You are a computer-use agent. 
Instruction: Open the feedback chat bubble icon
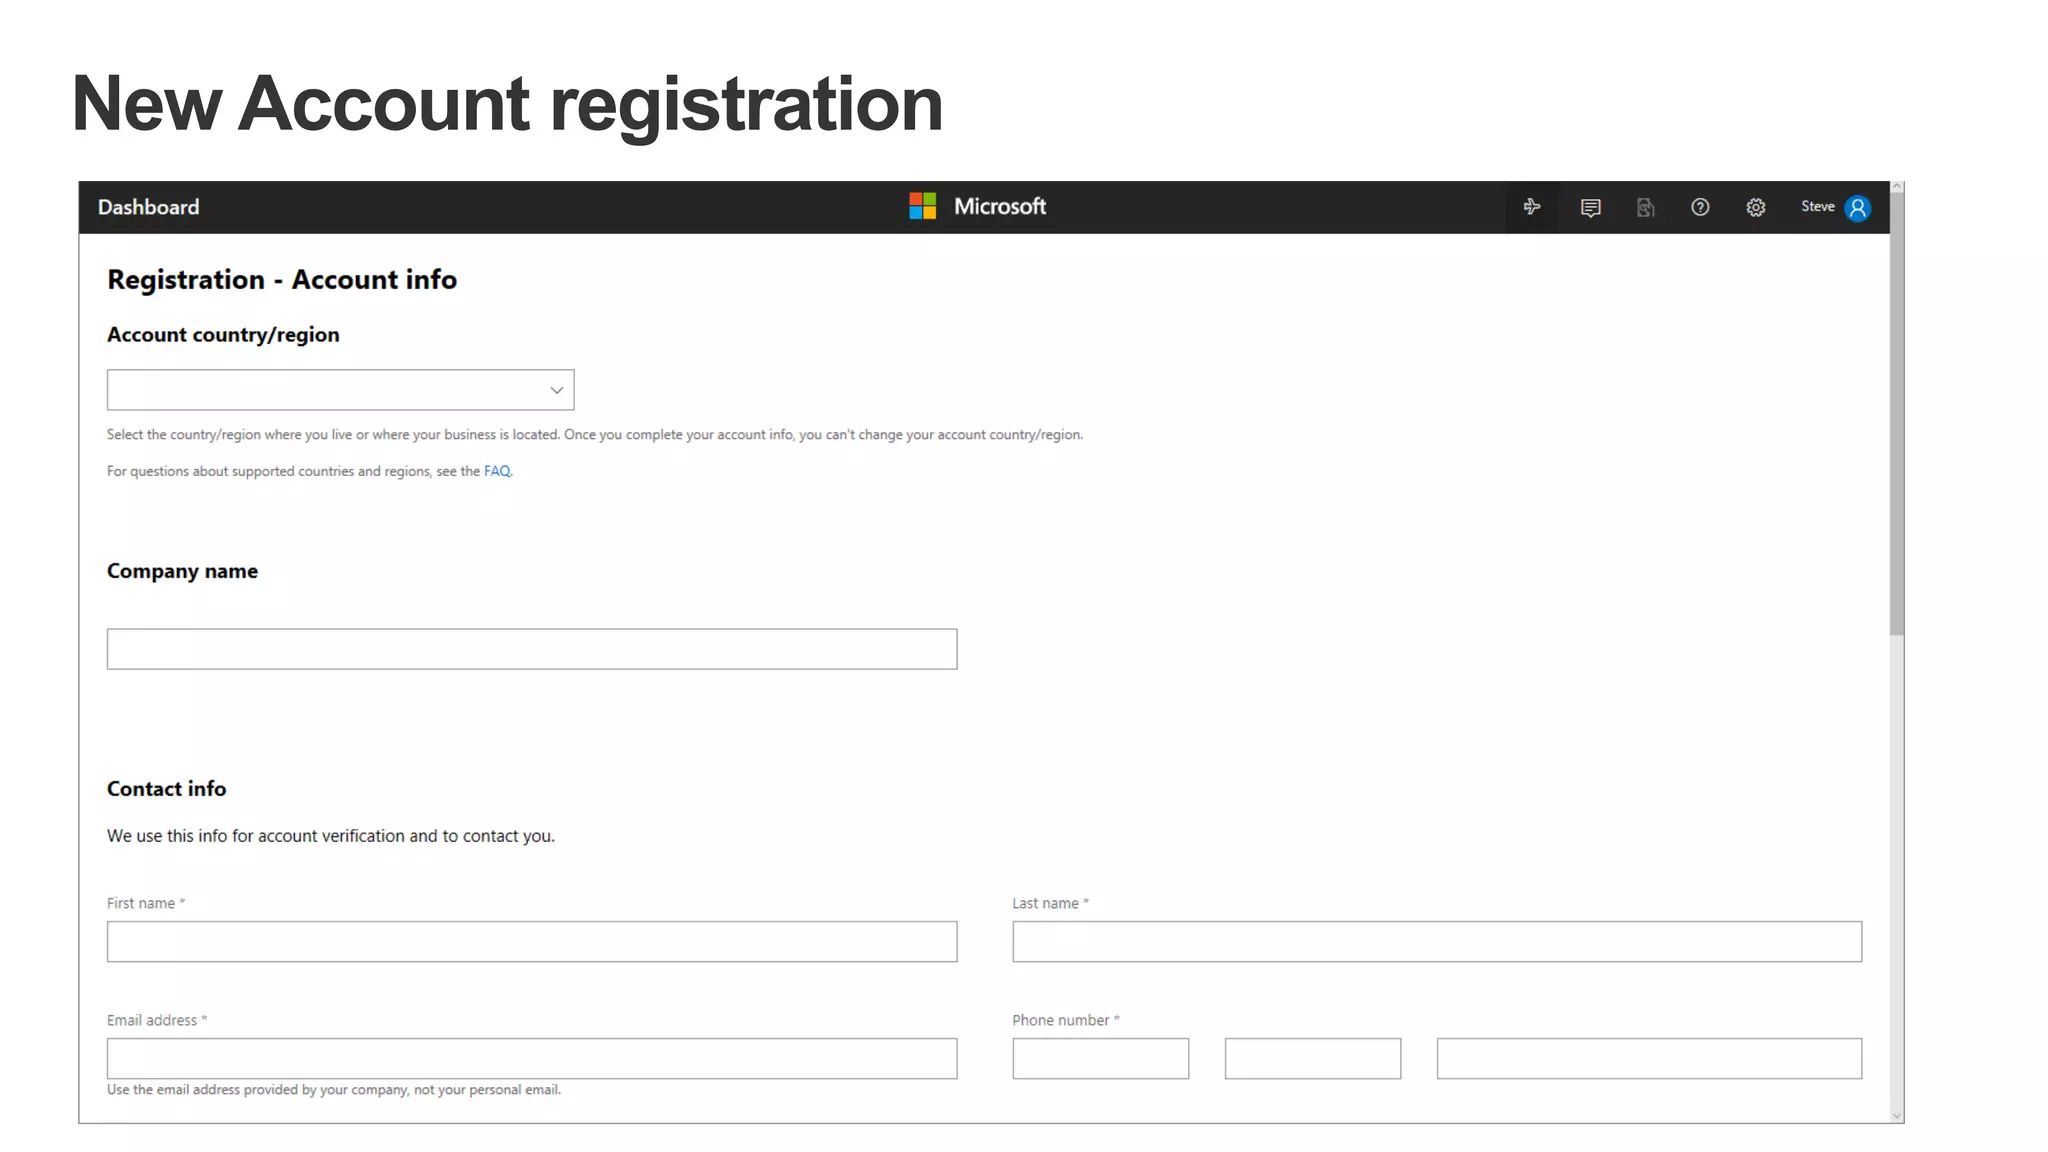pos(1590,207)
